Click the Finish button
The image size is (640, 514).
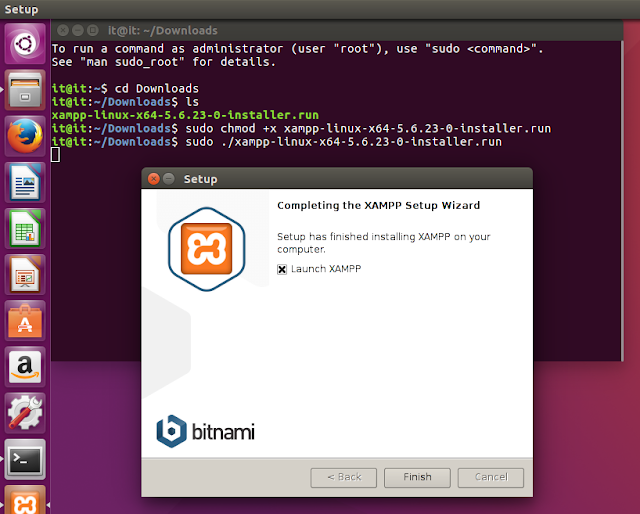pyautogui.click(x=417, y=477)
